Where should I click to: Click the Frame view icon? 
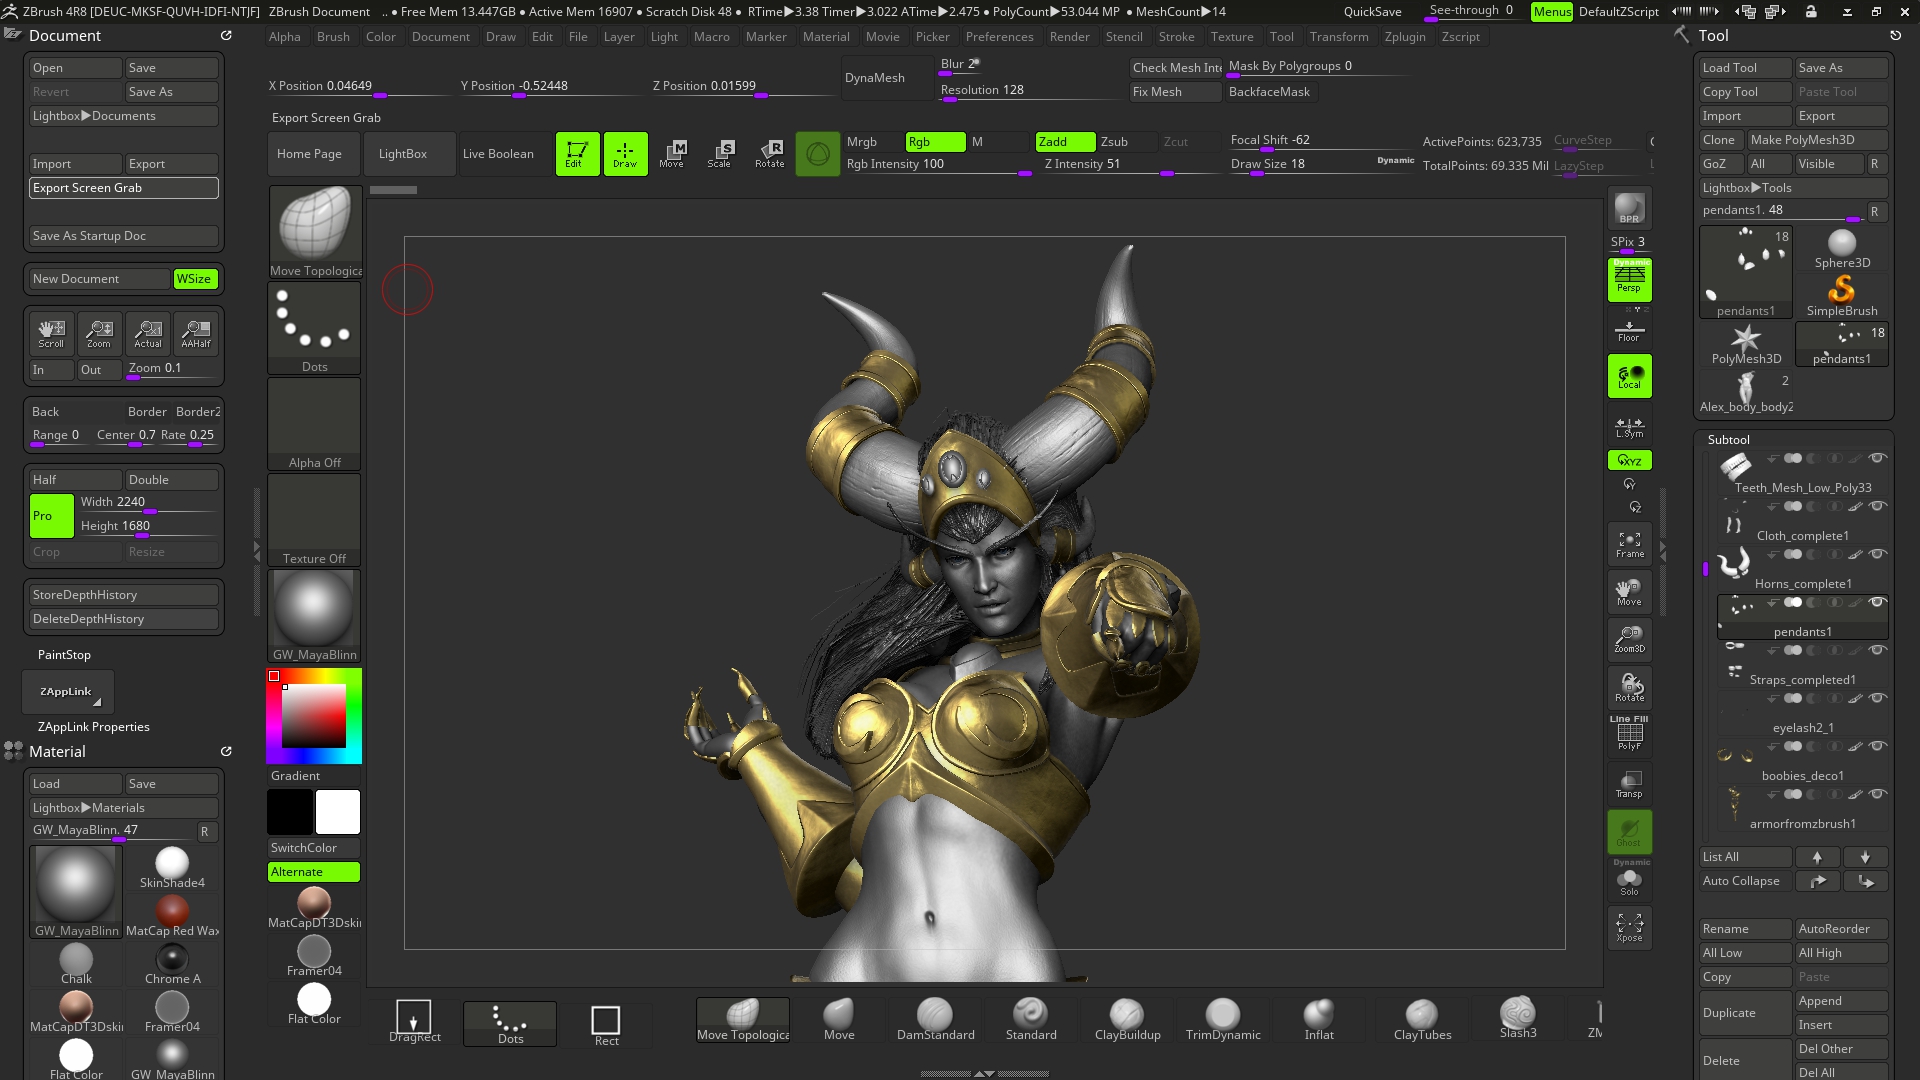[1629, 544]
